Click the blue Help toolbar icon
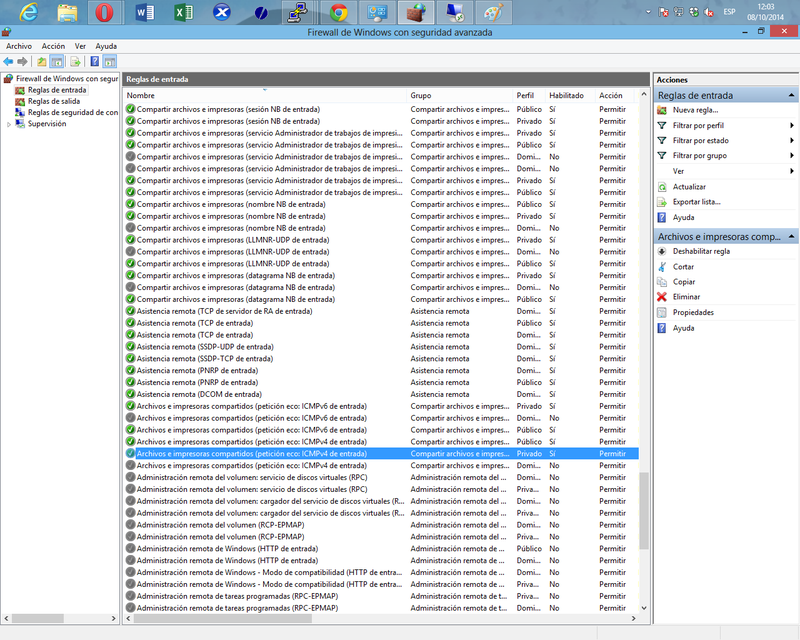The image size is (800, 640). (94, 61)
